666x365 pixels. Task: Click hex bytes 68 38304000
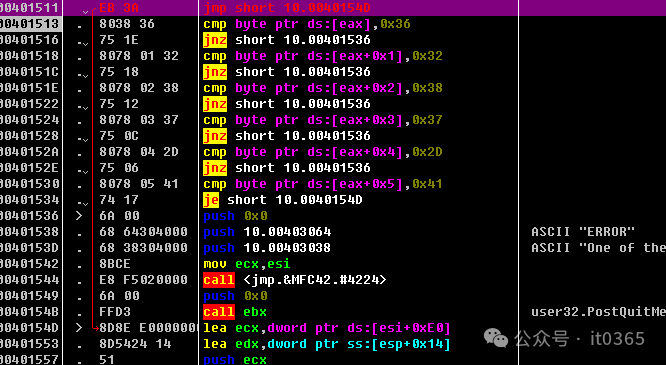click(x=143, y=248)
